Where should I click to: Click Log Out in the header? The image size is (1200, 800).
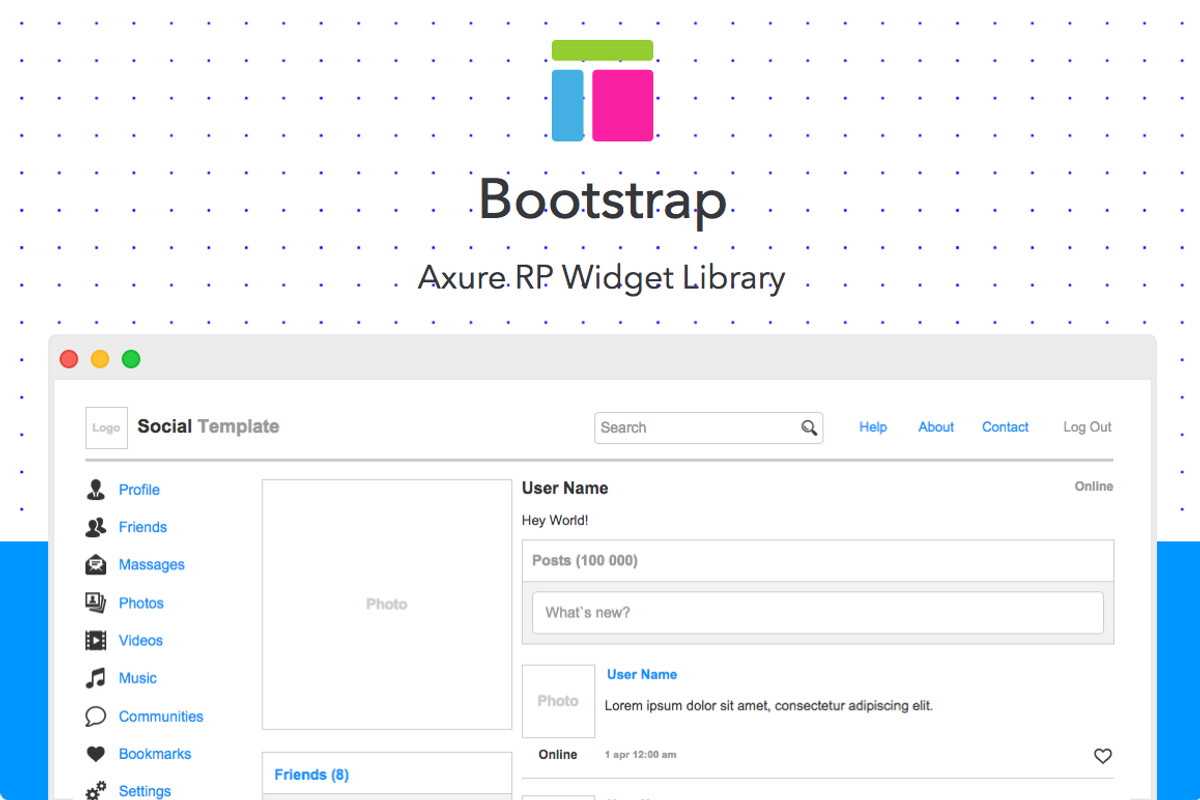coord(1087,427)
